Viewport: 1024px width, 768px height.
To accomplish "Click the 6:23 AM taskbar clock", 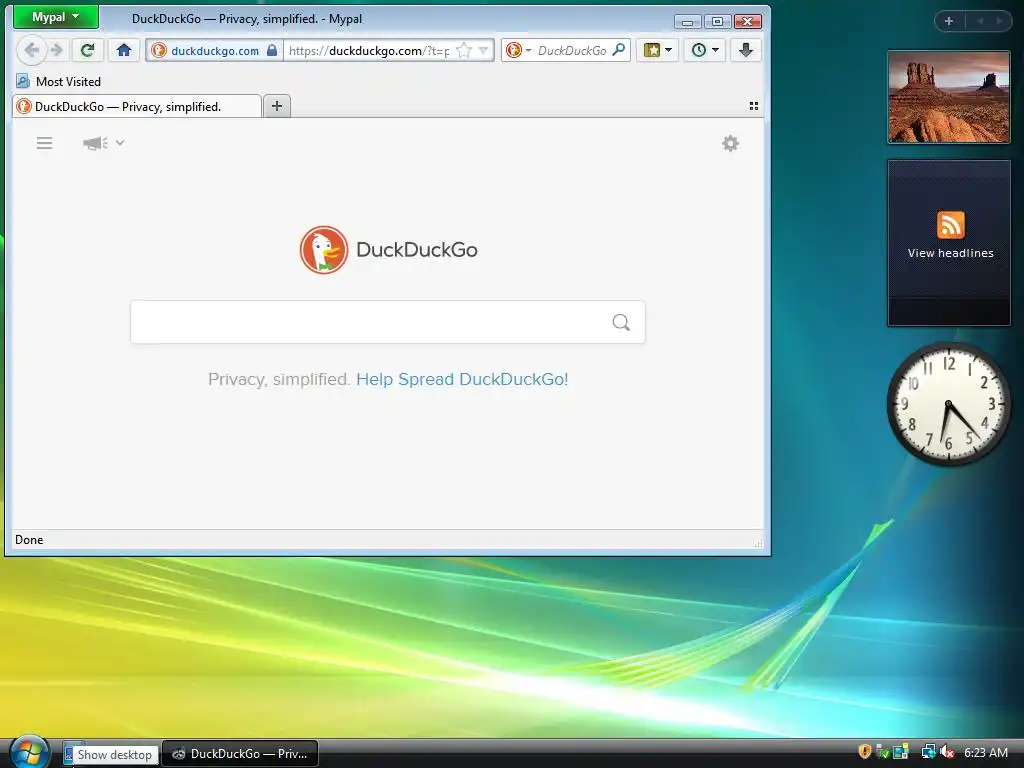I will (x=985, y=752).
